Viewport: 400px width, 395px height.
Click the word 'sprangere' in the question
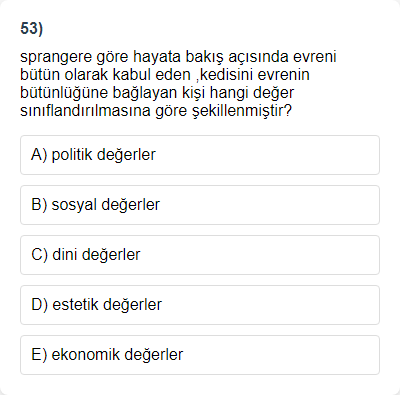click(56, 57)
